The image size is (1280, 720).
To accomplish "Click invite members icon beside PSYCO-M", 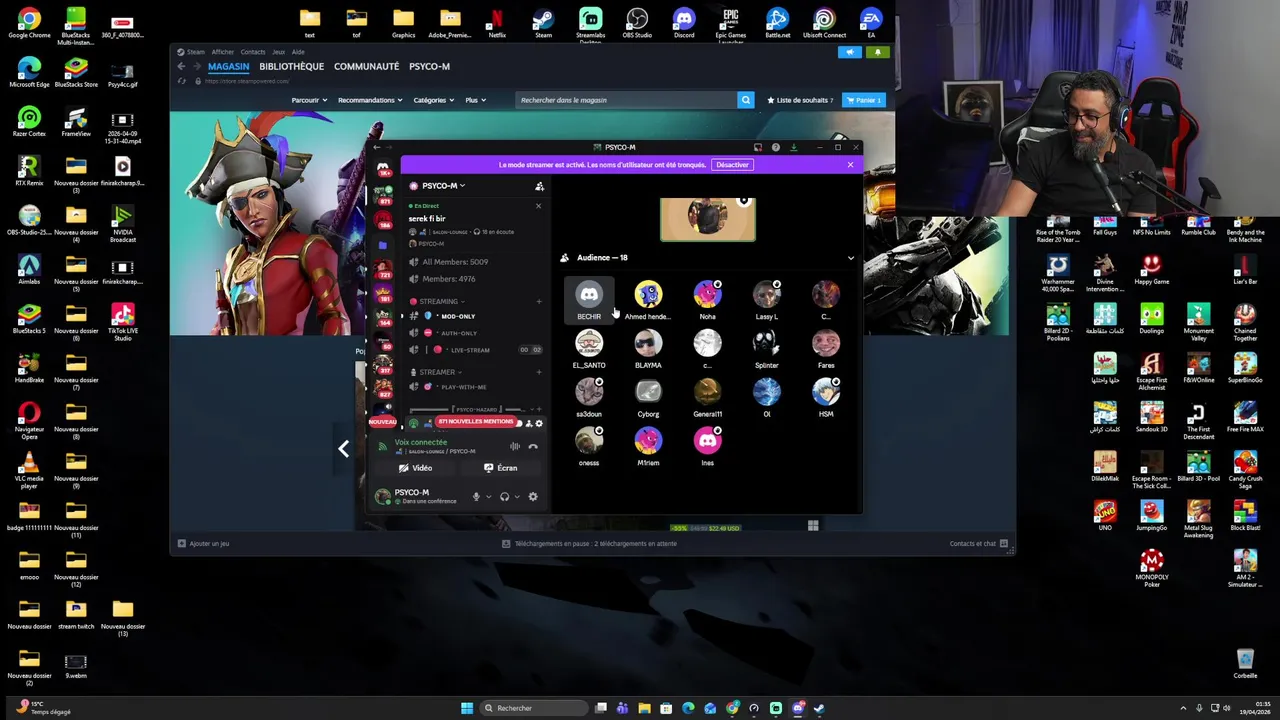I will point(539,186).
